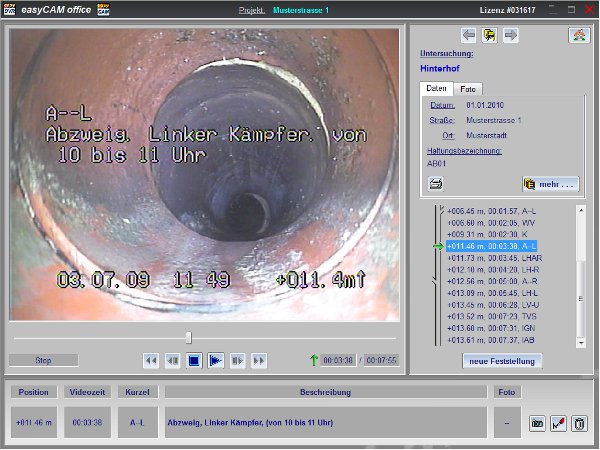Click the previous inspection arrow icon
The width and height of the screenshot is (600, 450).
468,36
